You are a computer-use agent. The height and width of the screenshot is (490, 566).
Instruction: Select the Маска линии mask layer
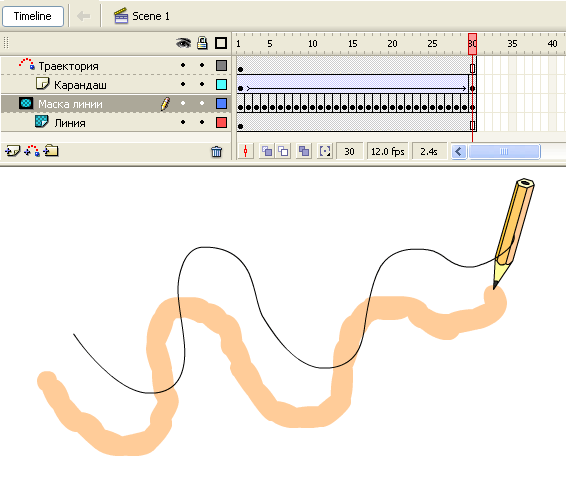[116, 104]
